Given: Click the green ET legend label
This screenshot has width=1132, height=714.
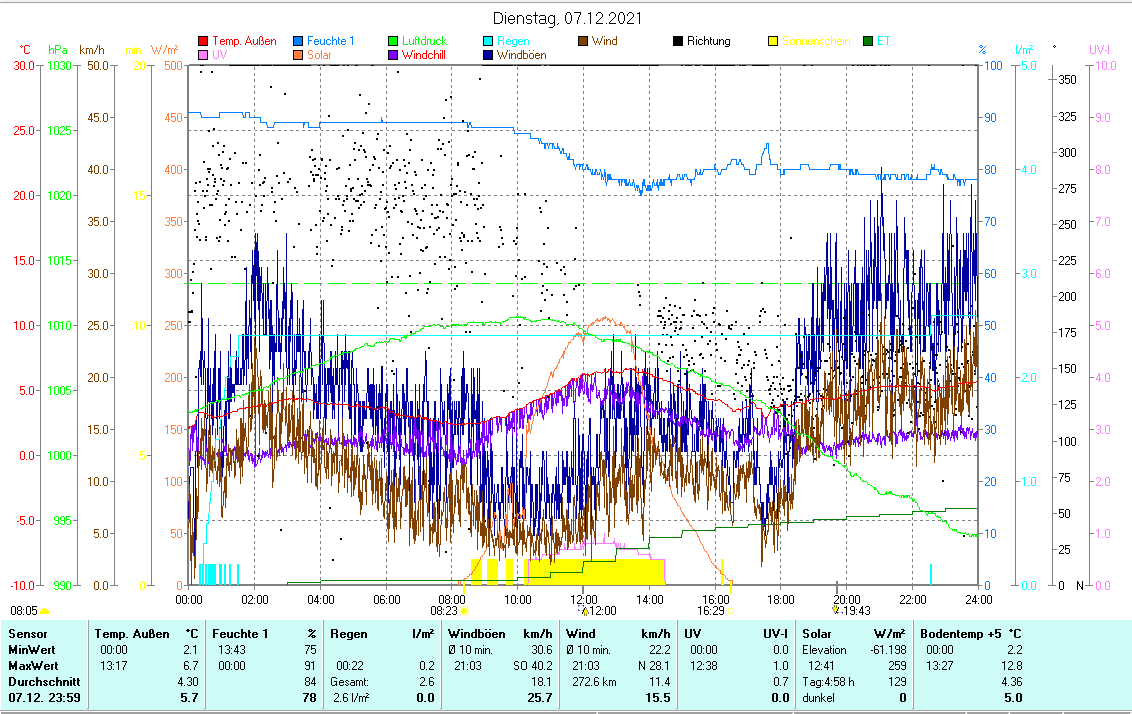Looking at the screenshot, I should (883, 42).
